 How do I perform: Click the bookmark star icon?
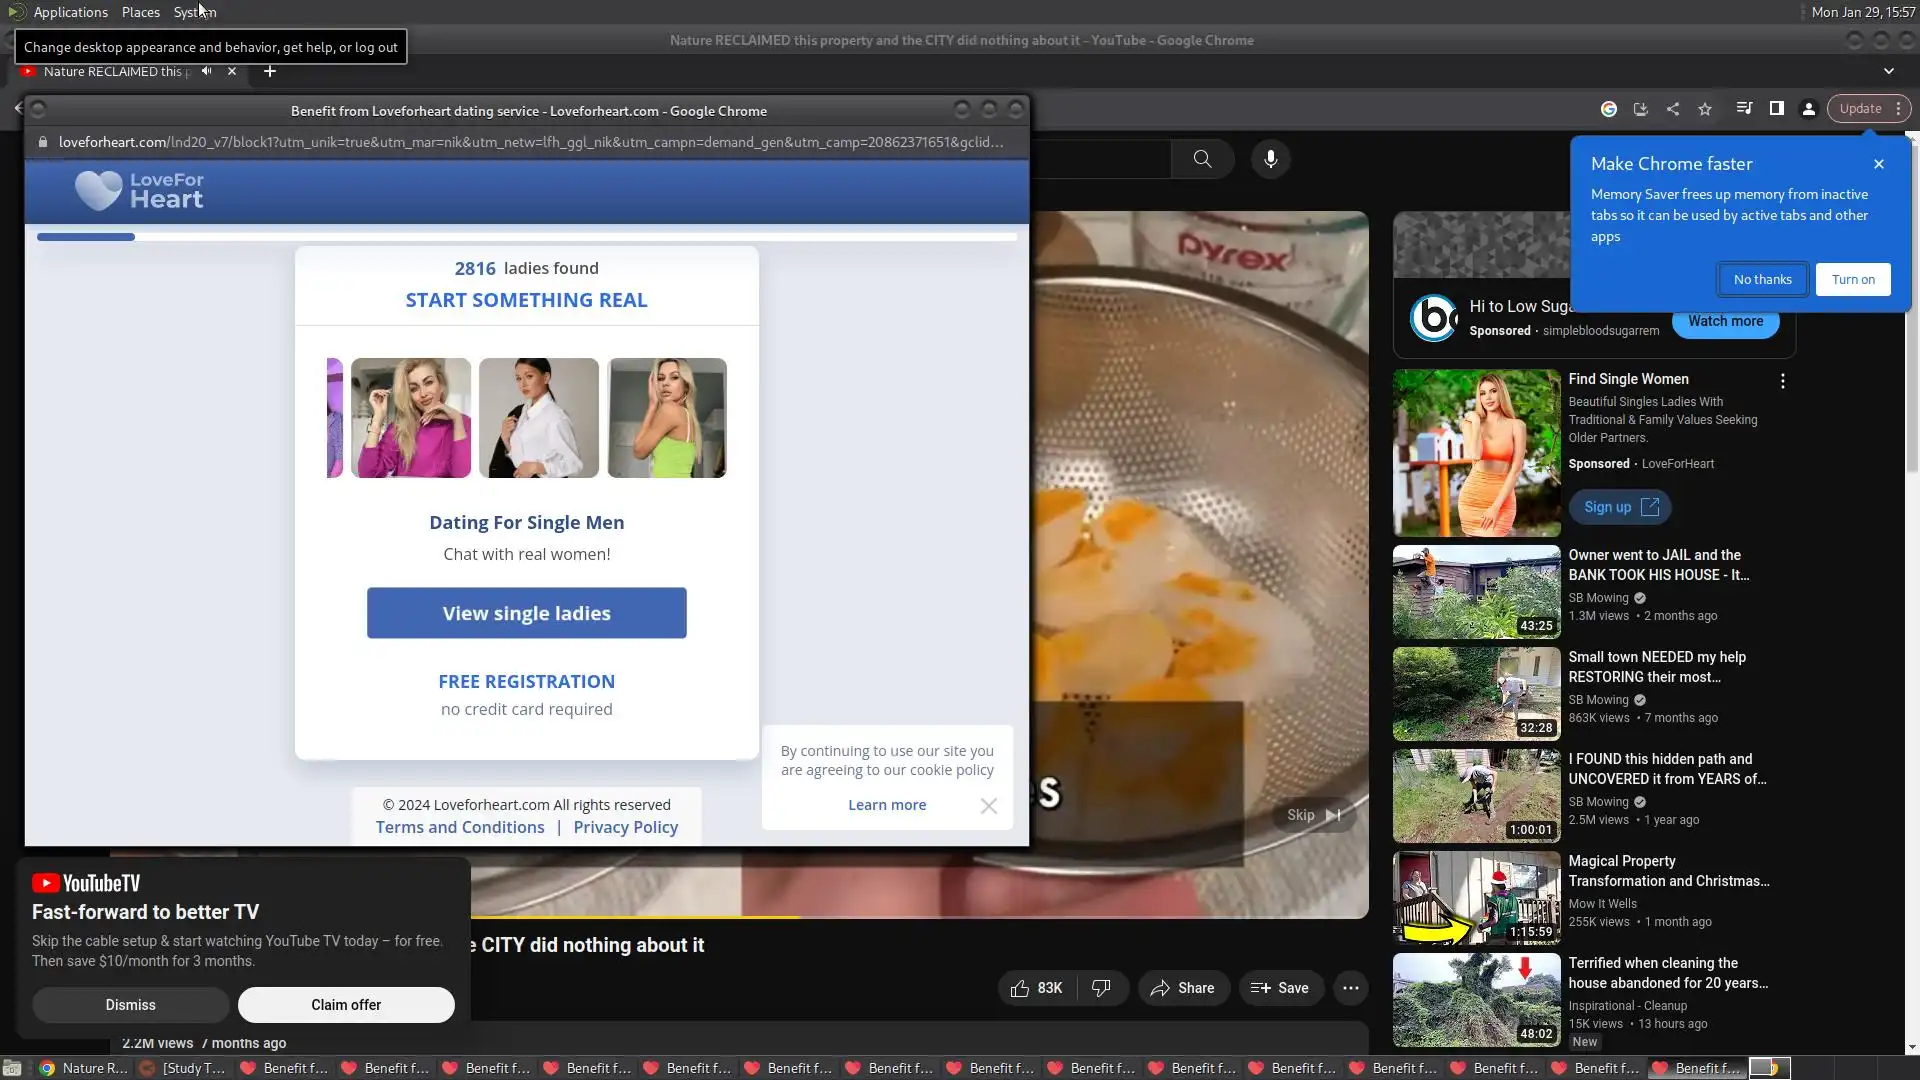[1705, 109]
